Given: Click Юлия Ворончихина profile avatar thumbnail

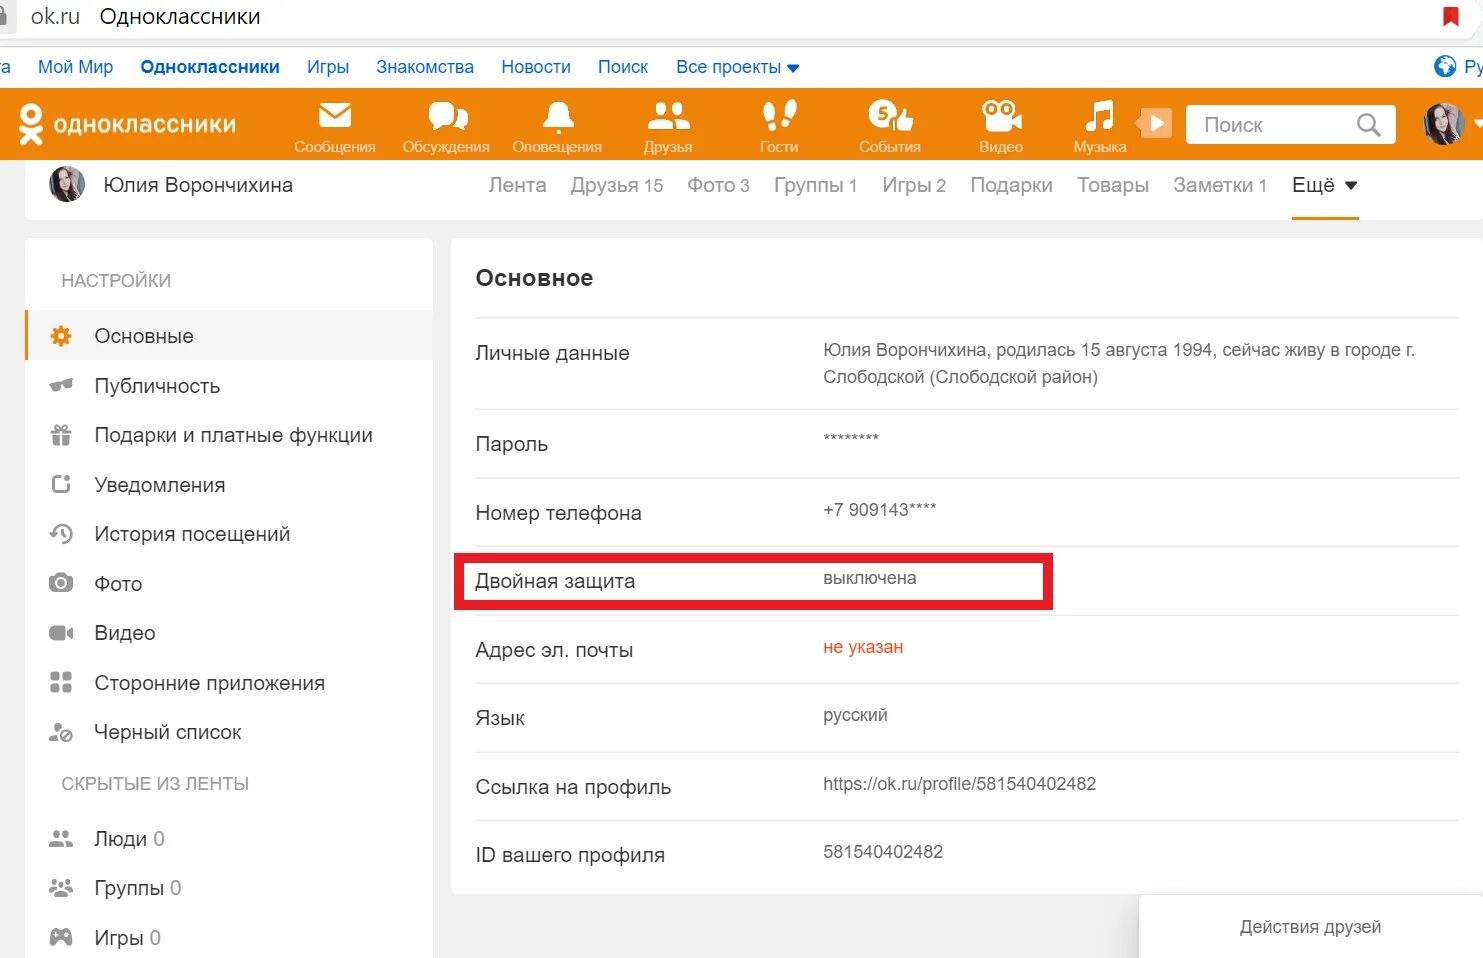Looking at the screenshot, I should click(x=67, y=184).
